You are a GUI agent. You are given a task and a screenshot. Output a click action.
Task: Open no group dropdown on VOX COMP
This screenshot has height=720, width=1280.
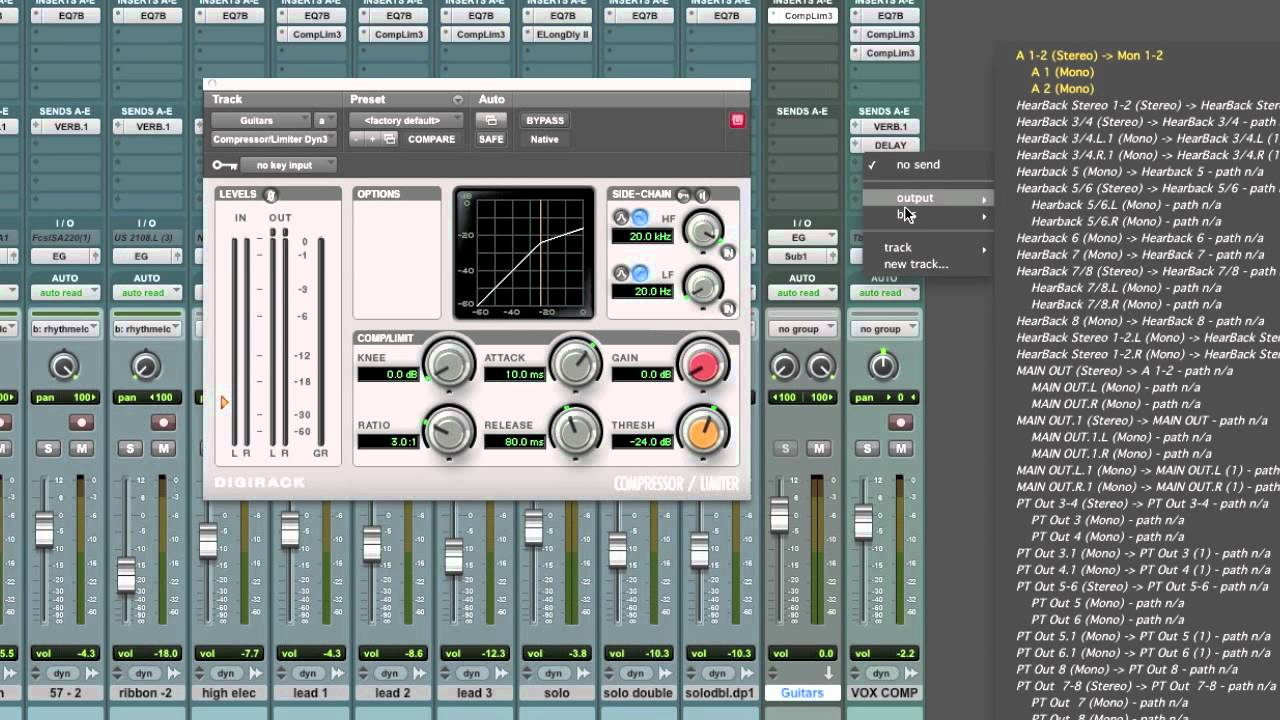point(884,329)
